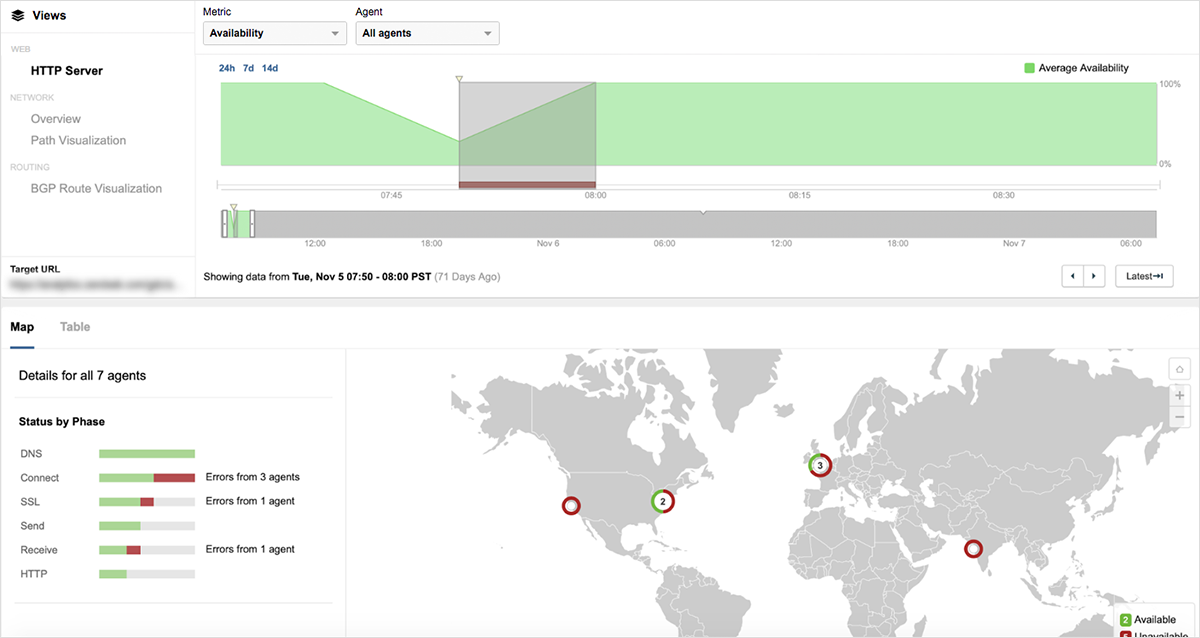Open BGP Route Visualization view
The width and height of the screenshot is (1200, 638).
pos(96,189)
